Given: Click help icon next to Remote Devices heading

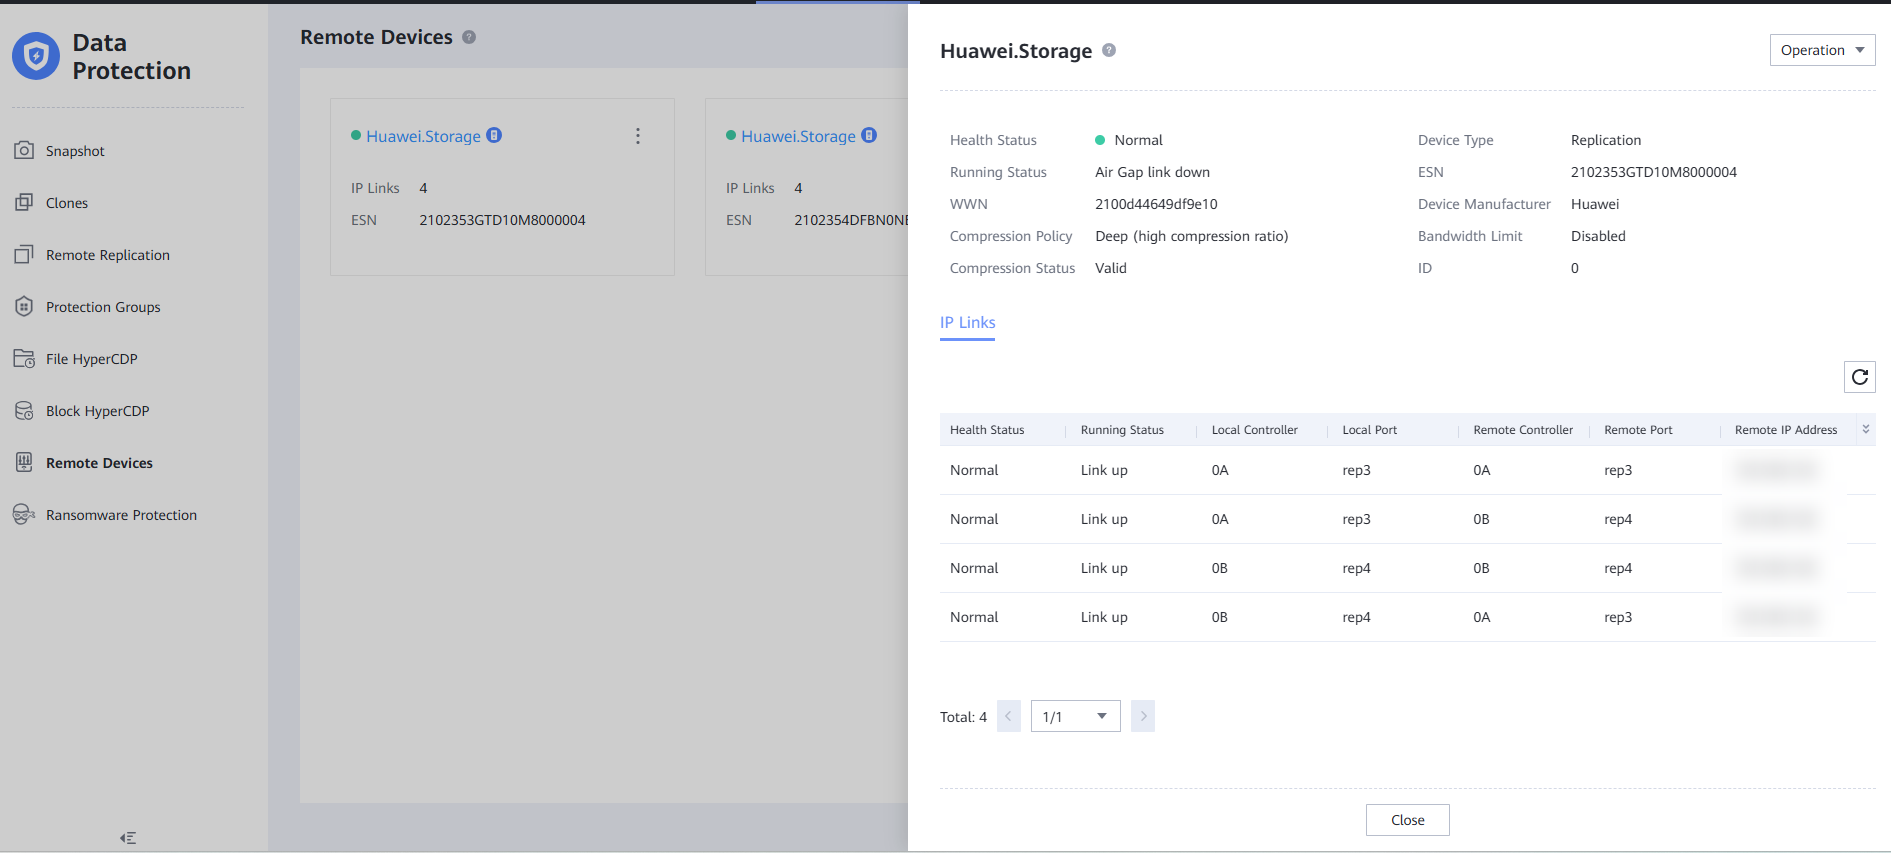Looking at the screenshot, I should 469,37.
